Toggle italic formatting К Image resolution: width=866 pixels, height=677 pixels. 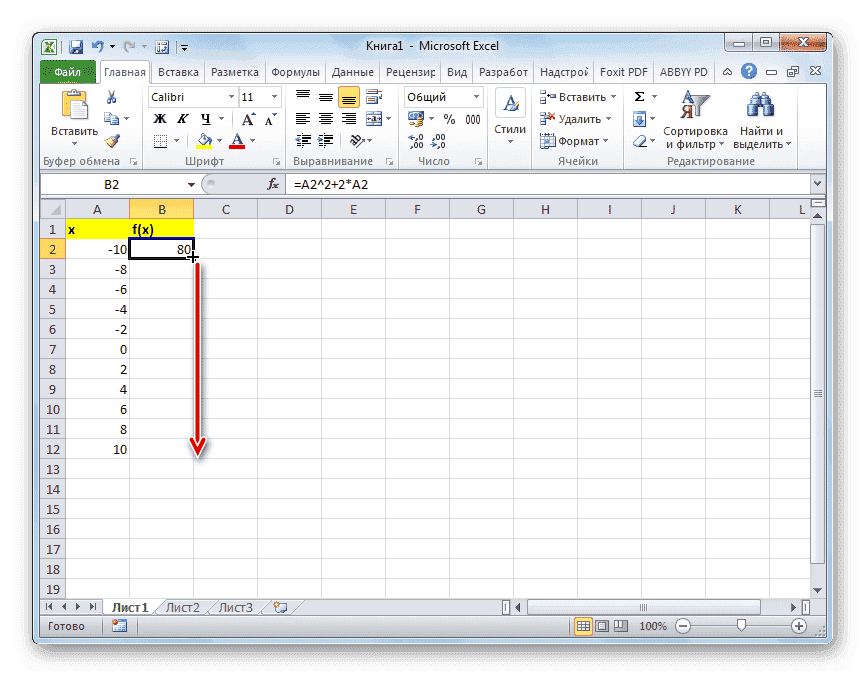(x=180, y=119)
